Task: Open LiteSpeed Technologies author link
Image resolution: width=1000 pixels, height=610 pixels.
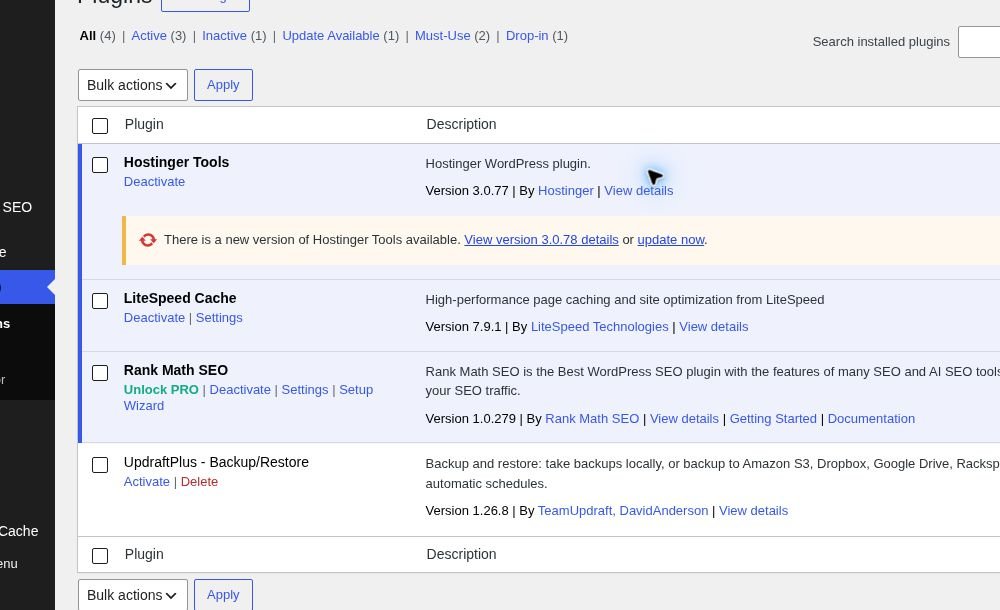Action: tap(599, 327)
